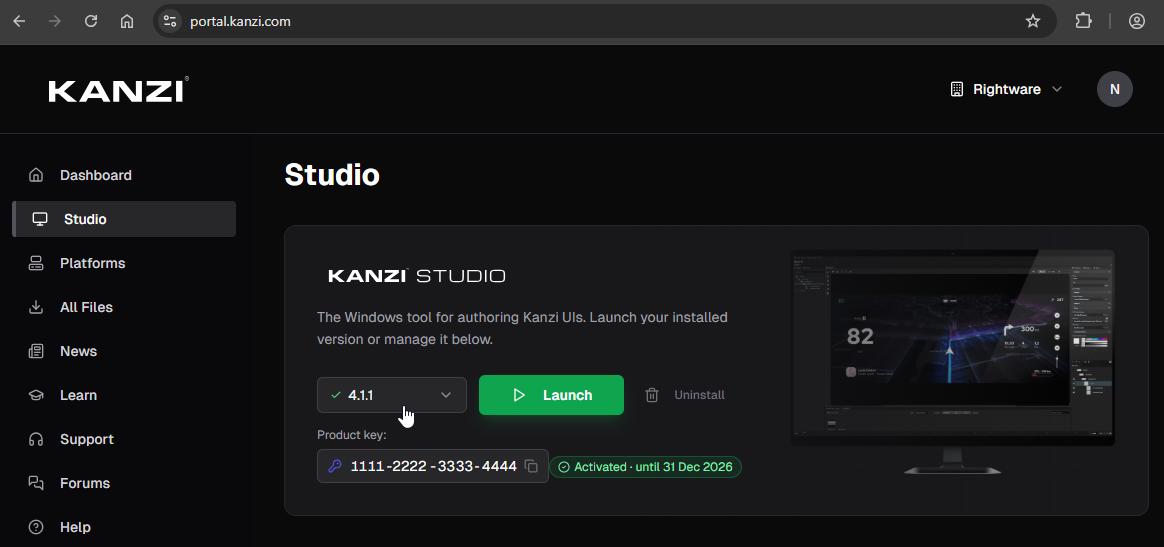This screenshot has width=1164, height=547.
Task: Click the KANZI logo in header
Action: [118, 91]
